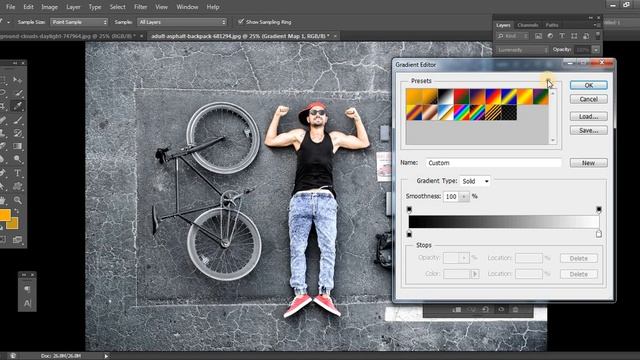Change the screen mode icon in toolbox
The height and width of the screenshot is (360, 640).
[17, 240]
